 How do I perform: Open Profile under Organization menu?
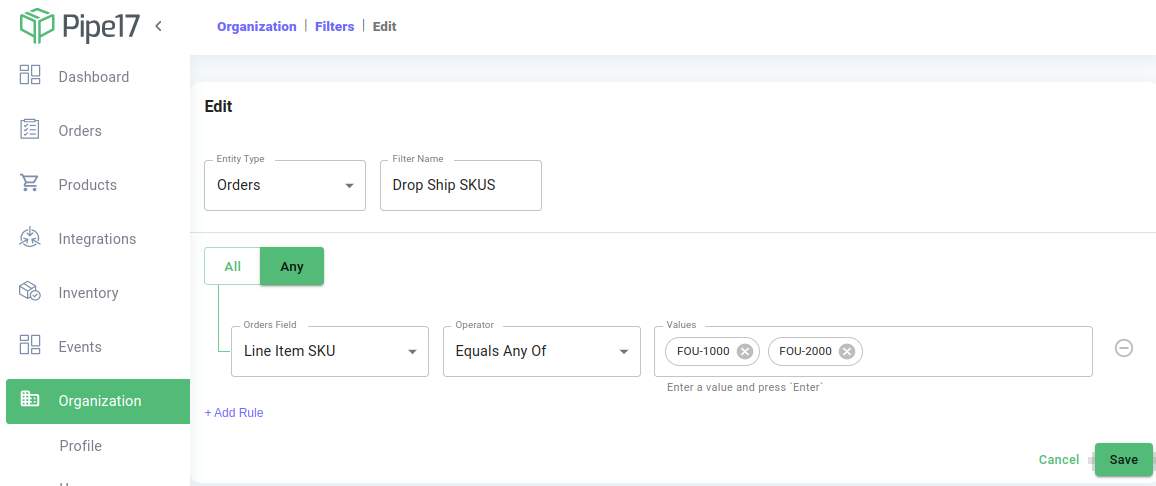click(80, 446)
